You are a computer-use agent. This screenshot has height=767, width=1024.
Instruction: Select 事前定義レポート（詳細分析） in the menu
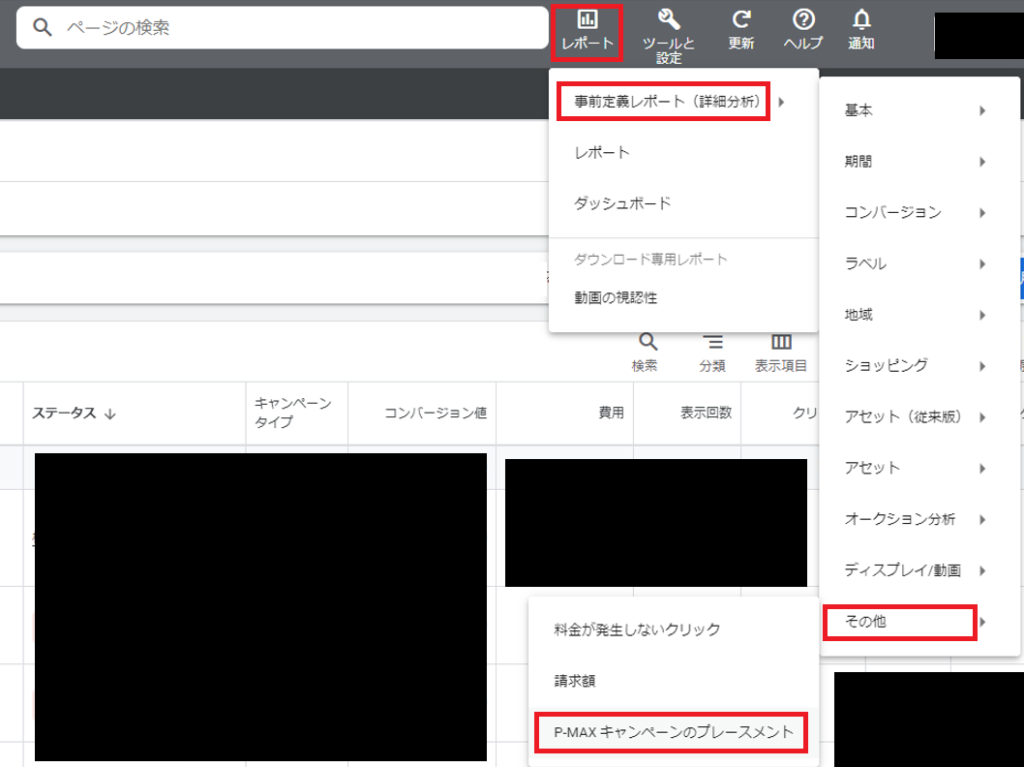663,101
